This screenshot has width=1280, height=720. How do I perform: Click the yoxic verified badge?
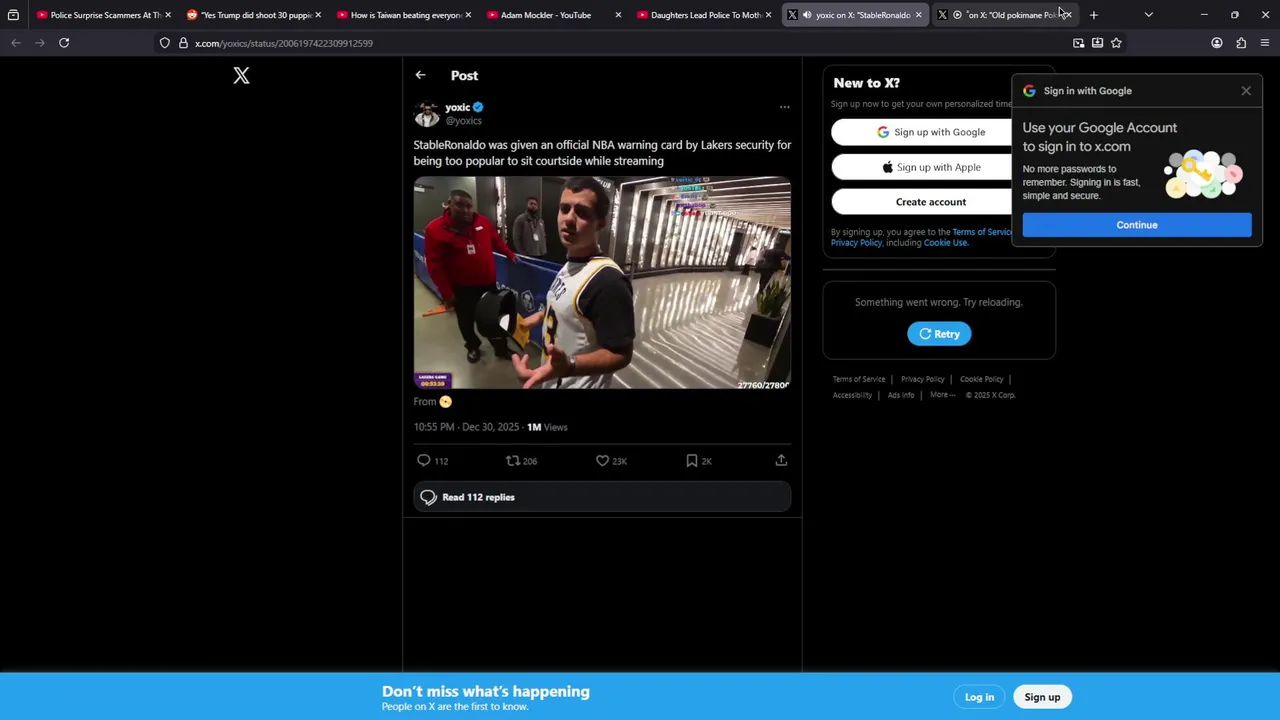[x=478, y=107]
